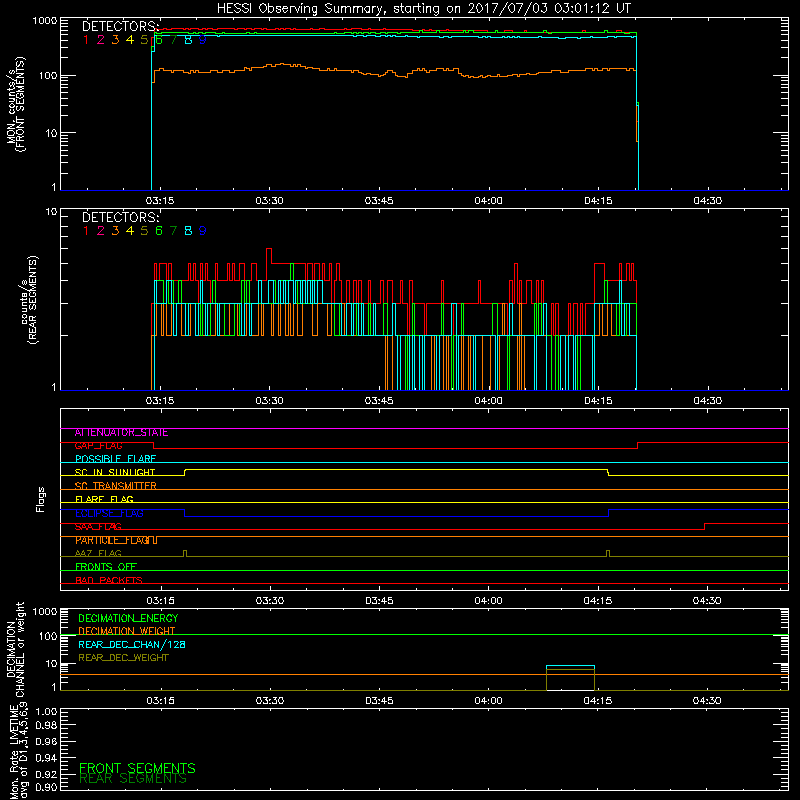Screen dimensions: 800x800
Task: Click the DECIMATION_WEIGHT legend label
Action: tap(127, 632)
